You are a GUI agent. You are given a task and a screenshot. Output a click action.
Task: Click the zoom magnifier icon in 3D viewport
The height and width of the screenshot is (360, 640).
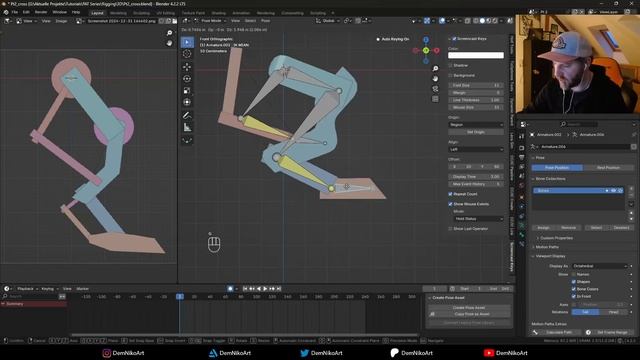[x=436, y=69]
